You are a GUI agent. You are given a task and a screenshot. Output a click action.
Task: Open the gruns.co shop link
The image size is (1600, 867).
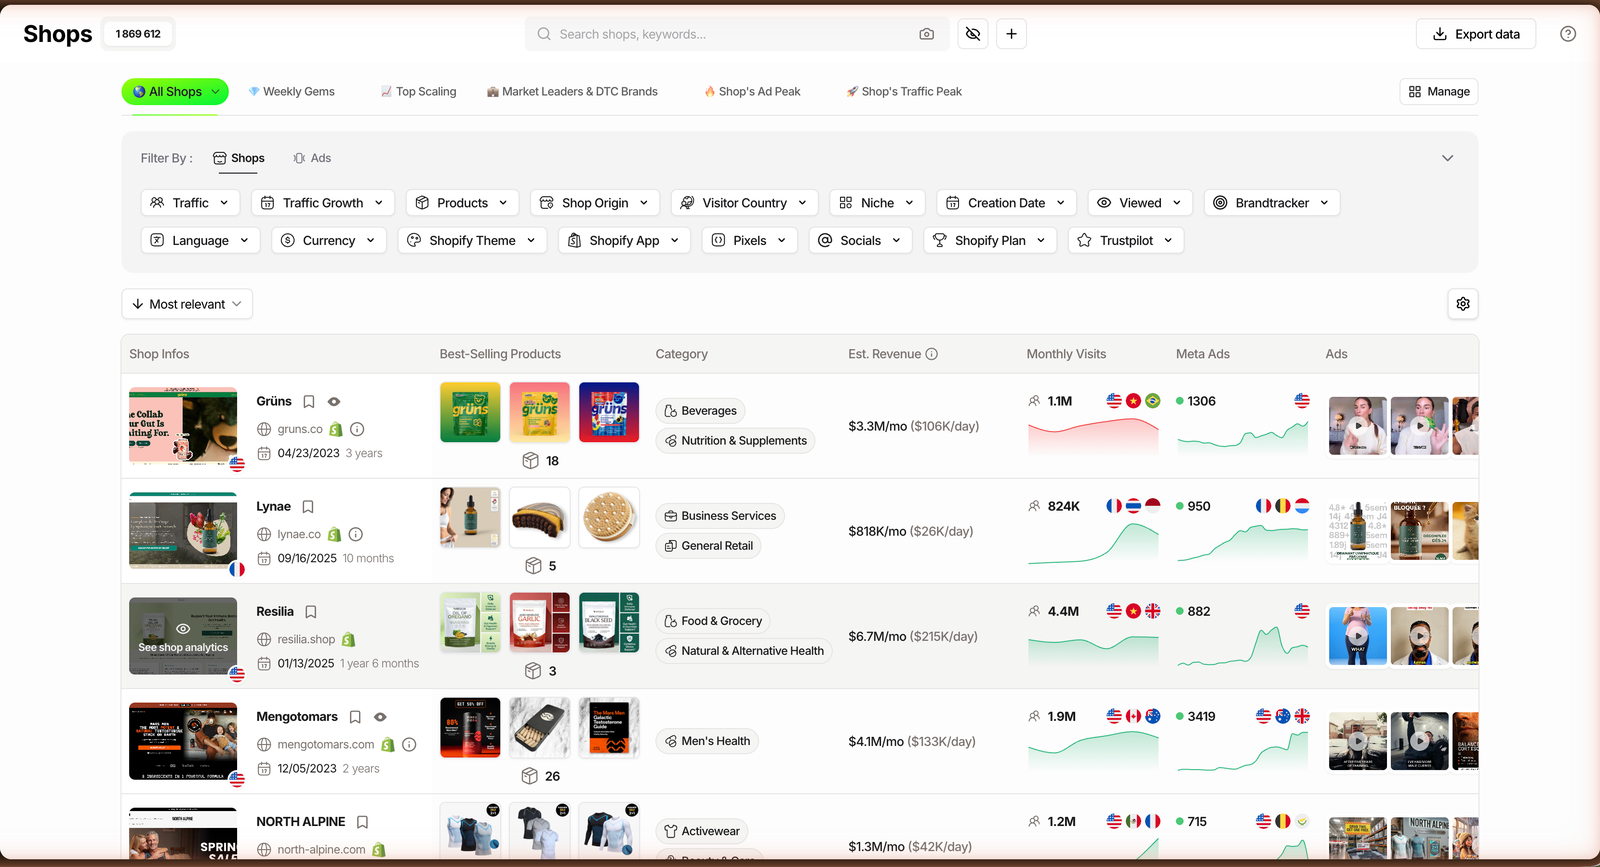(x=300, y=429)
